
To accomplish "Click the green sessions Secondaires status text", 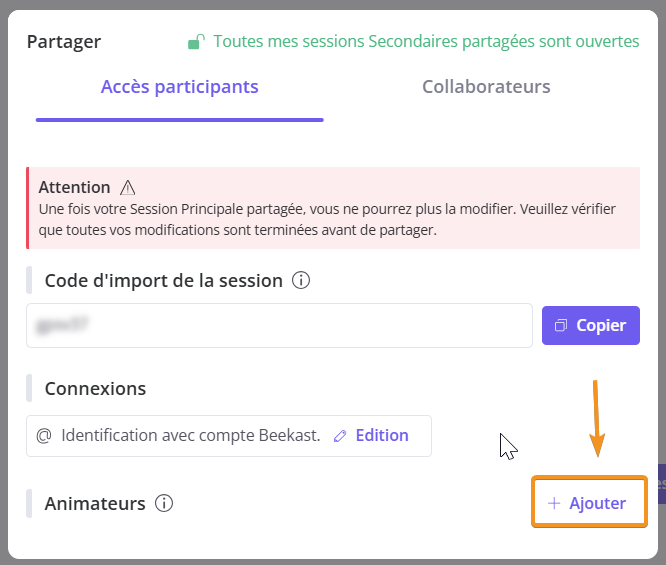I will (426, 41).
